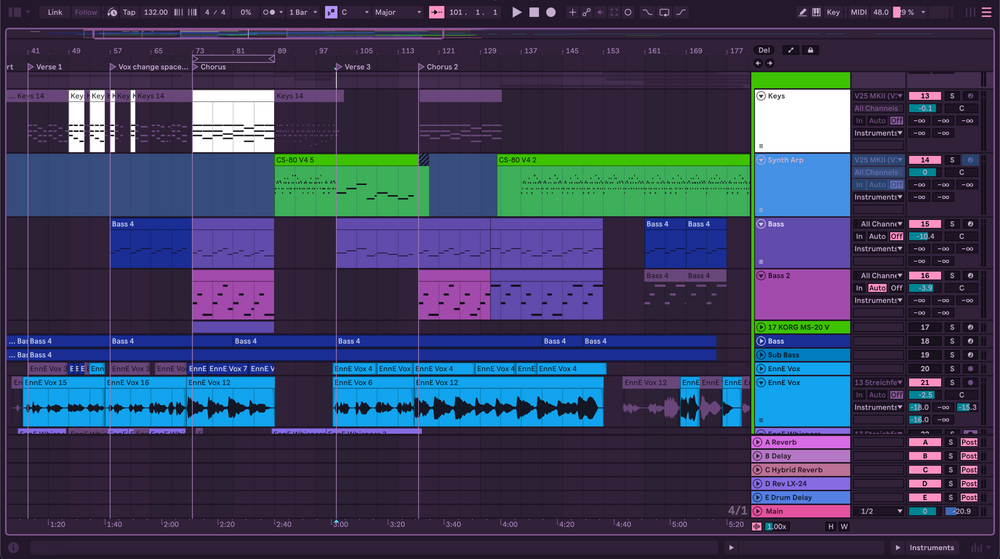Click the play arrow beside Instruments label

point(897,548)
